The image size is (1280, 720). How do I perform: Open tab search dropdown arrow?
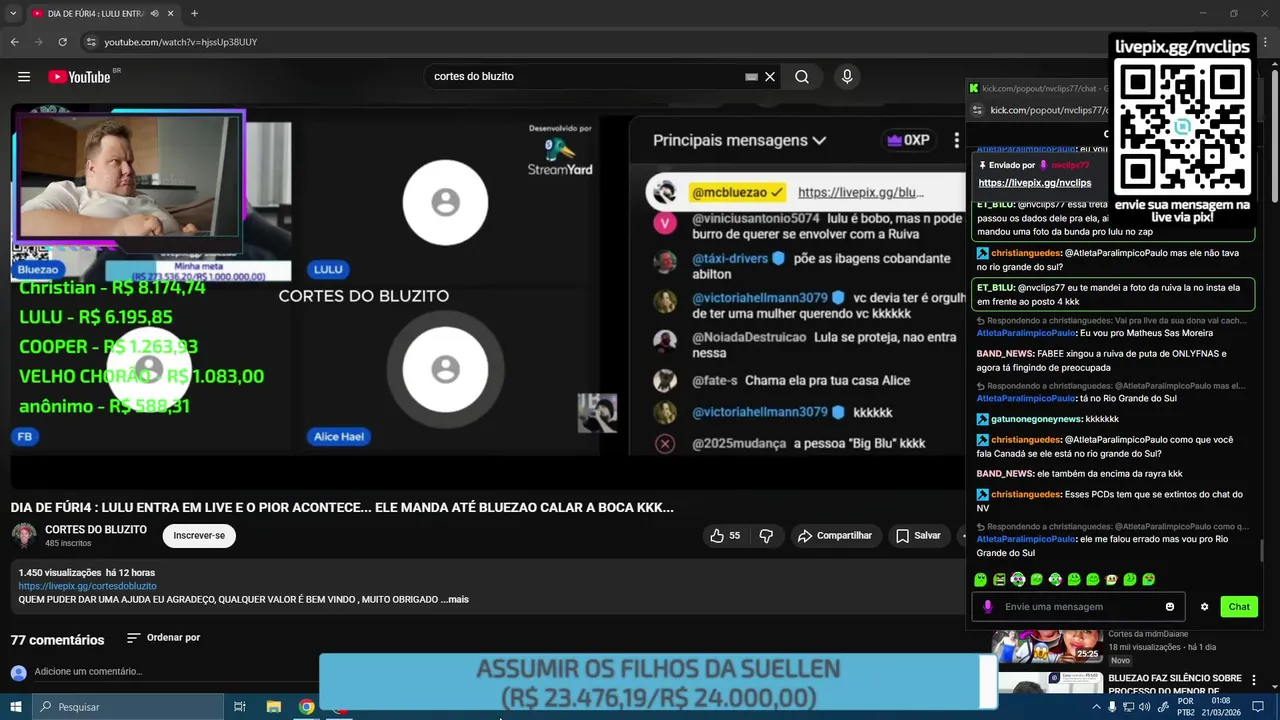click(x=13, y=14)
